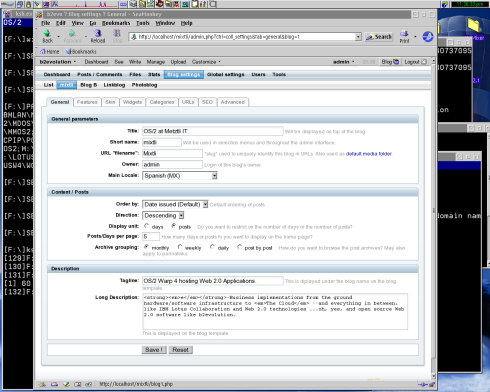Click the security lock icon in status bar
The height and width of the screenshot is (392, 490).
pos(432,384)
